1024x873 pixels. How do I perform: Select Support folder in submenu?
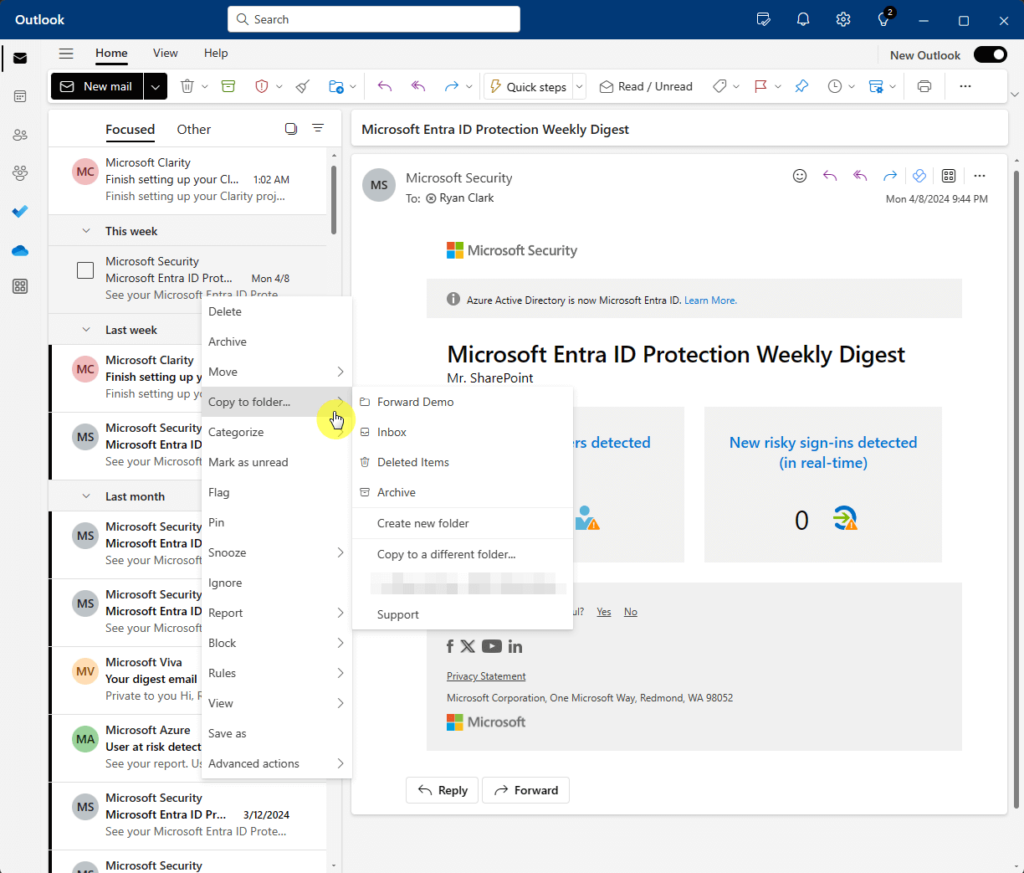click(x=462, y=614)
